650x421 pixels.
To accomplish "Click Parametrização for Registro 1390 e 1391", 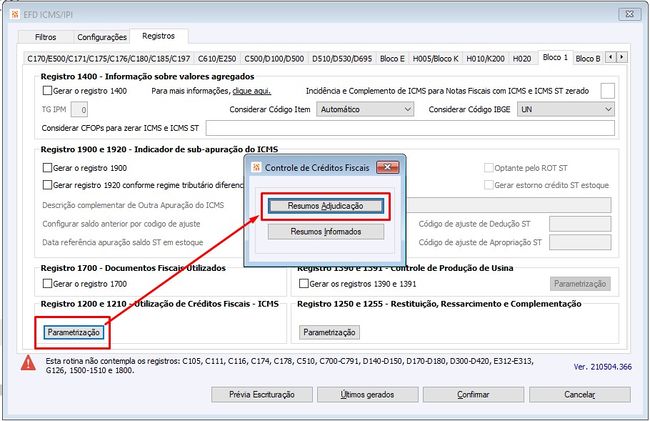I will pyautogui.click(x=580, y=284).
